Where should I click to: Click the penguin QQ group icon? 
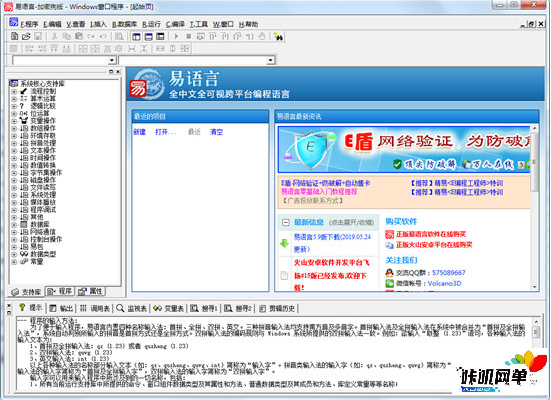coord(389,273)
